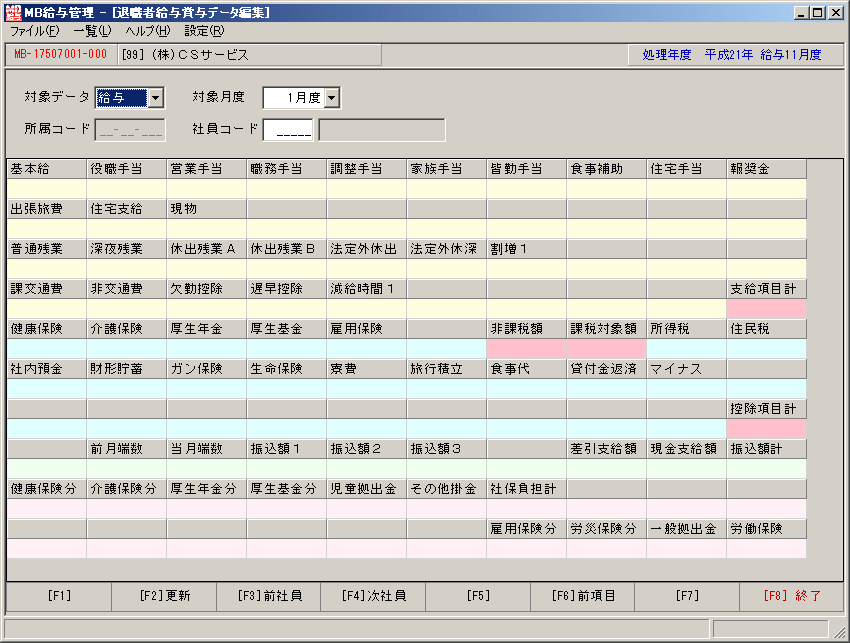Click the [F6]前項目 button
This screenshot has width=850, height=643.
[x=583, y=596]
